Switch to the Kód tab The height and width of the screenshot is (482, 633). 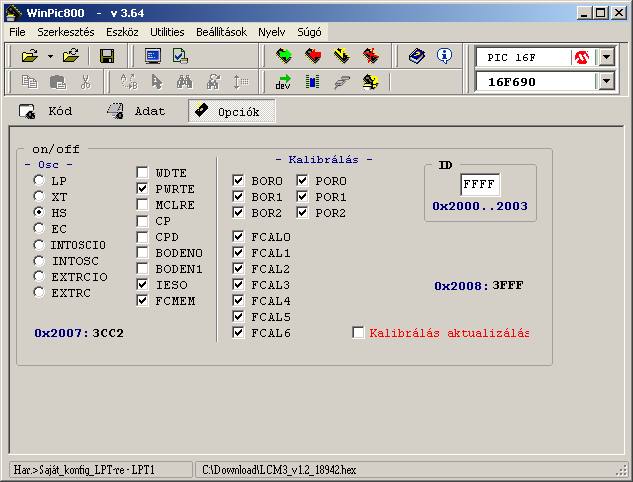coord(46,111)
